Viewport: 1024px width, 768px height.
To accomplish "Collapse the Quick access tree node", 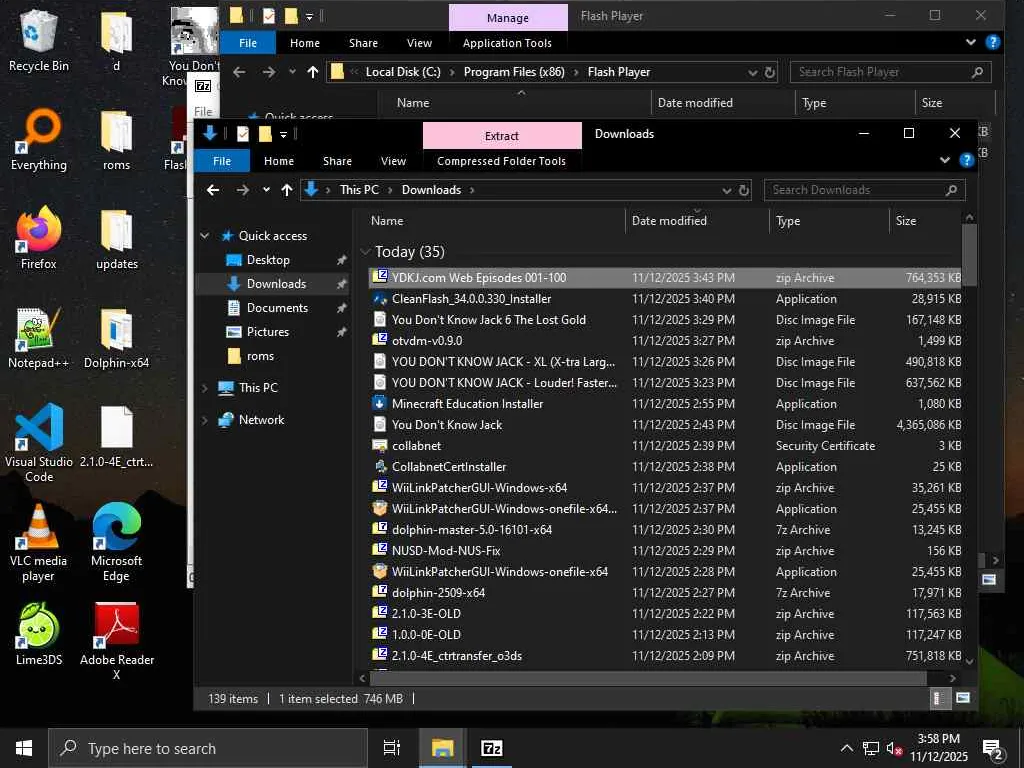I will click(205, 236).
